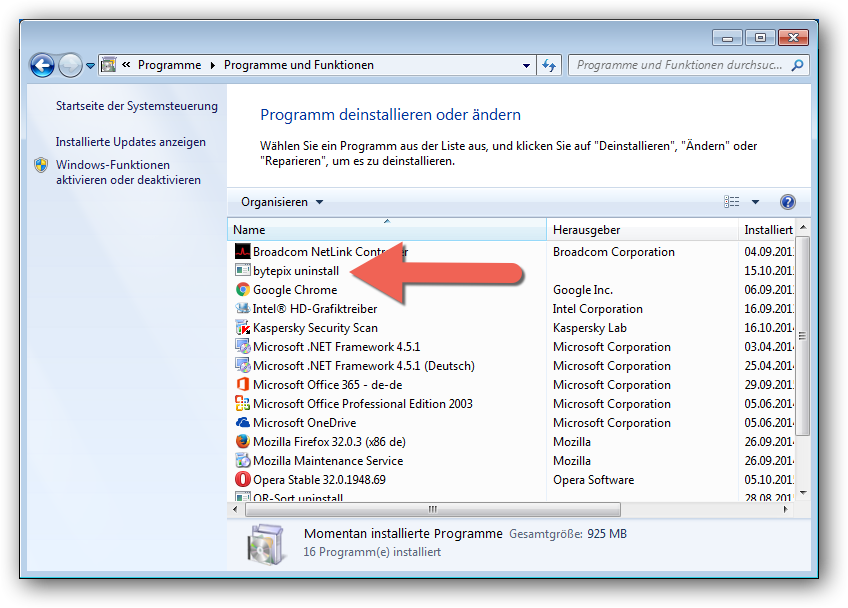Expand the view options dropdown arrow
Viewport: 848px width, 608px height.
pyautogui.click(x=756, y=202)
